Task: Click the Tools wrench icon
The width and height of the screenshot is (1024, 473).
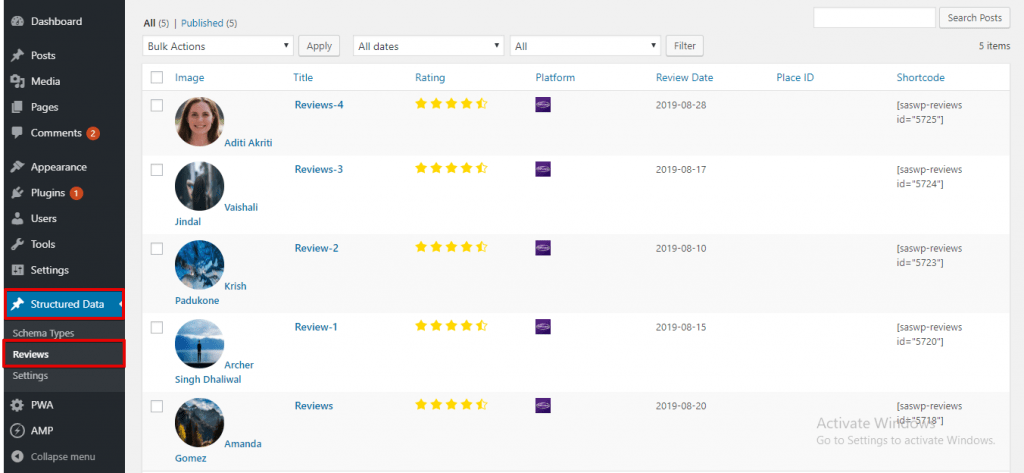Action: tap(18, 244)
